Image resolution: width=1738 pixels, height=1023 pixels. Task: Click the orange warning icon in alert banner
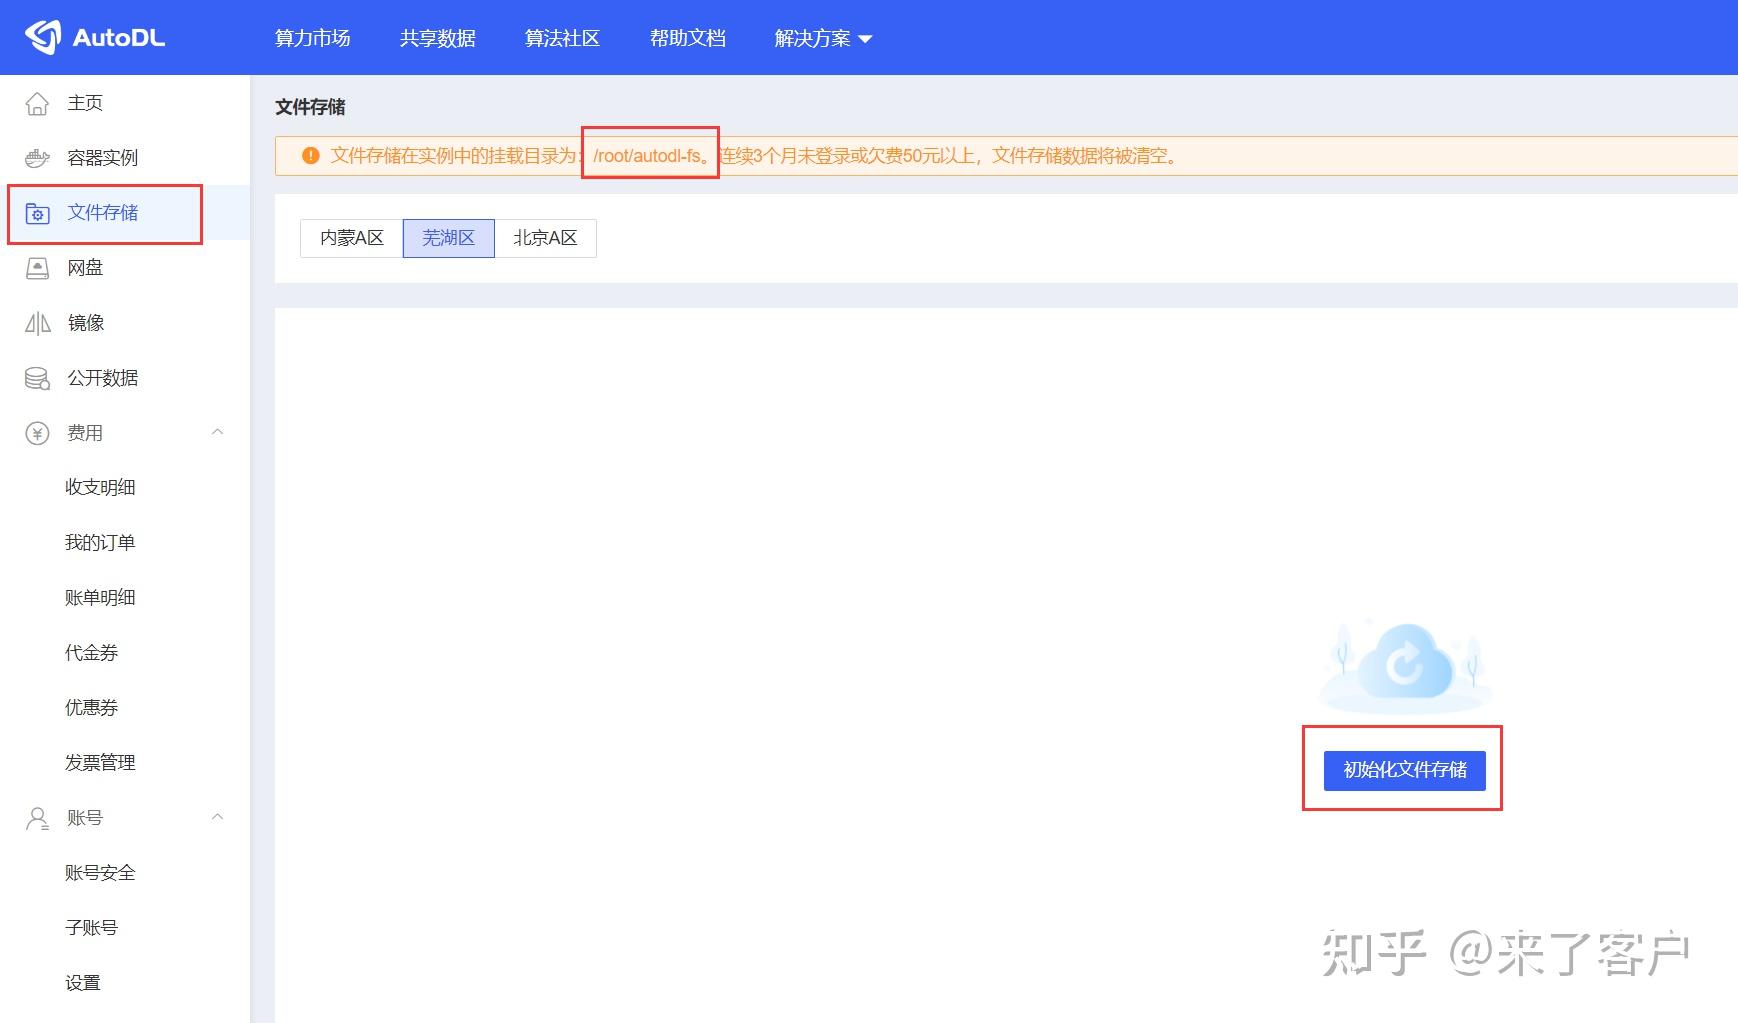(310, 155)
